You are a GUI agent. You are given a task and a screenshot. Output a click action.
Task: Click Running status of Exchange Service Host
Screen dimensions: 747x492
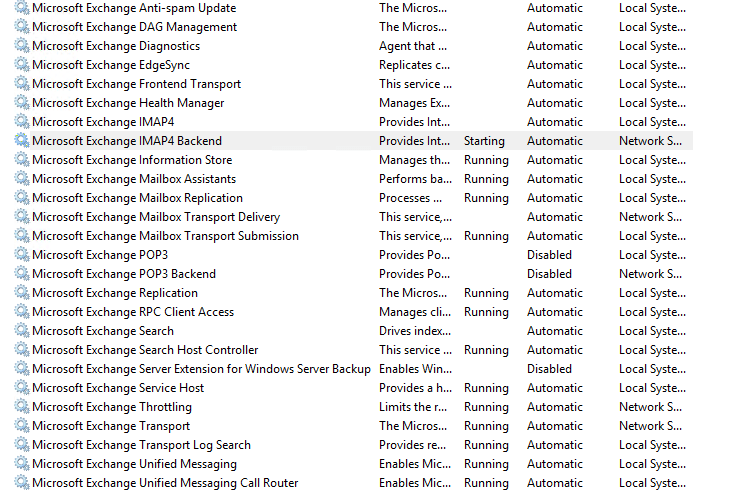click(486, 388)
